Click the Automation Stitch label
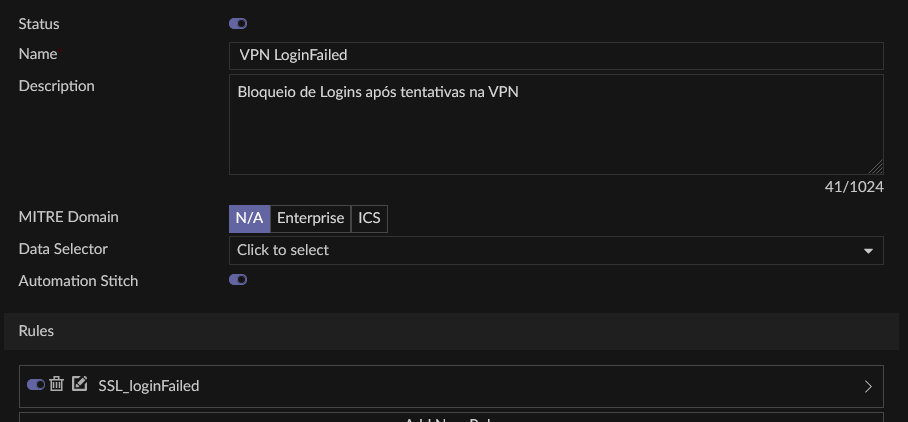Viewport: 908px width, 422px height. [x=79, y=281]
